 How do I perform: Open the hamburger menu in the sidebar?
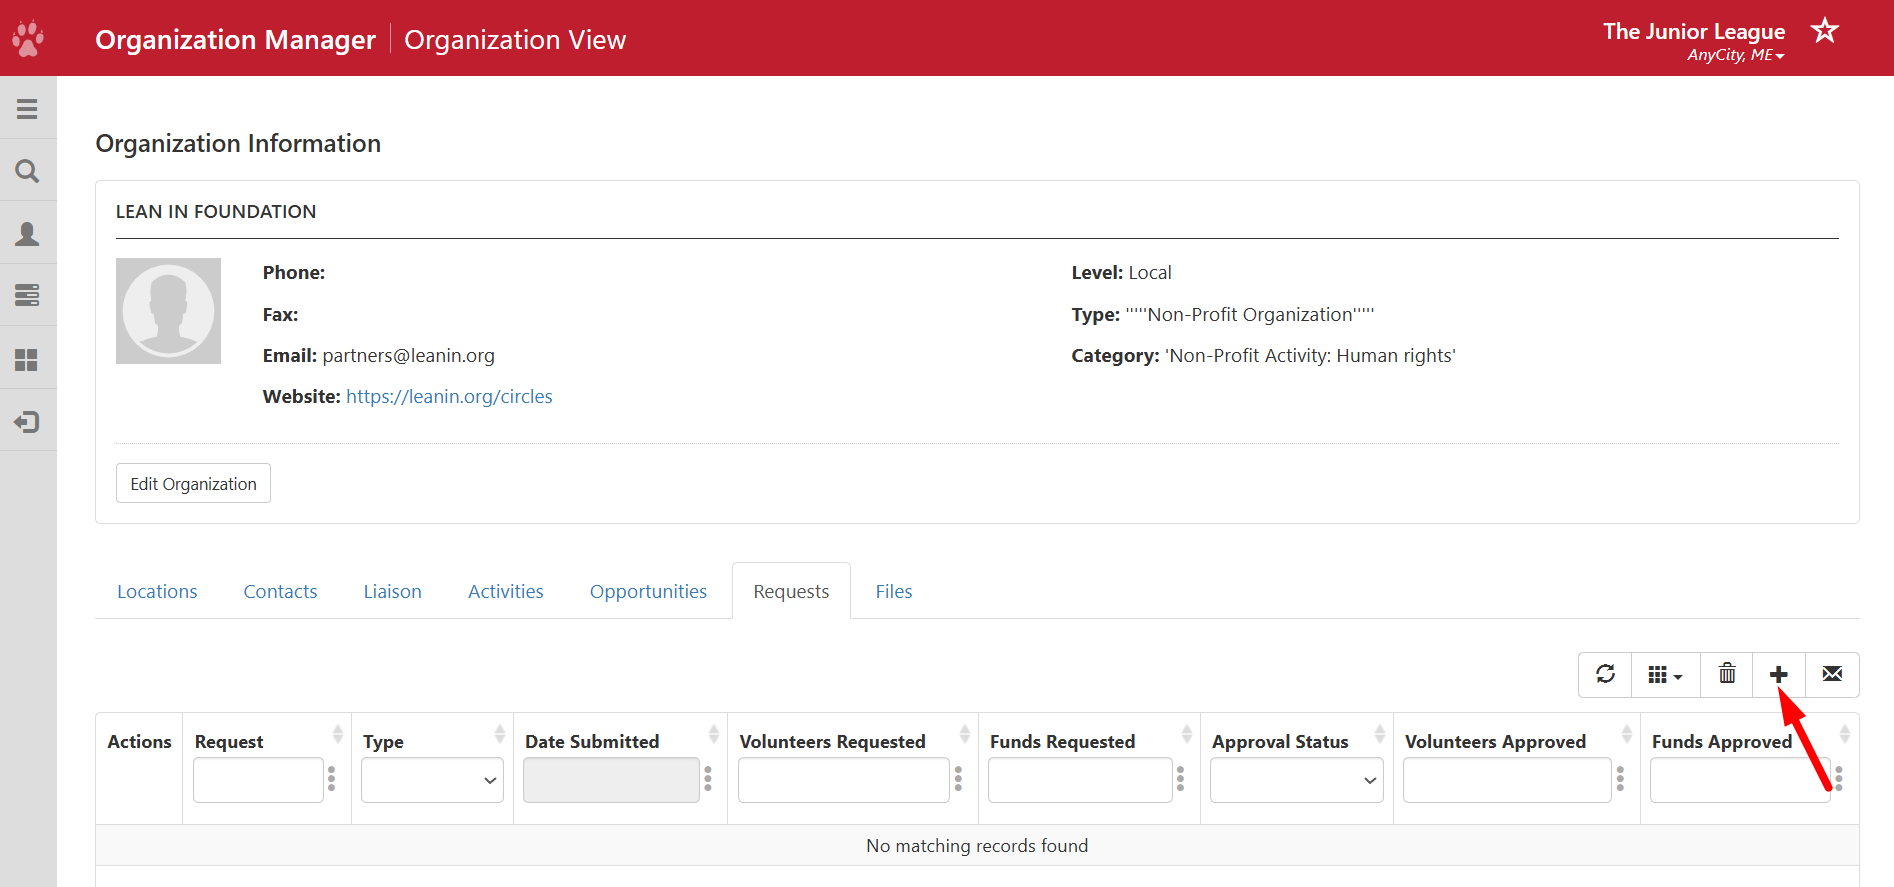coord(28,109)
